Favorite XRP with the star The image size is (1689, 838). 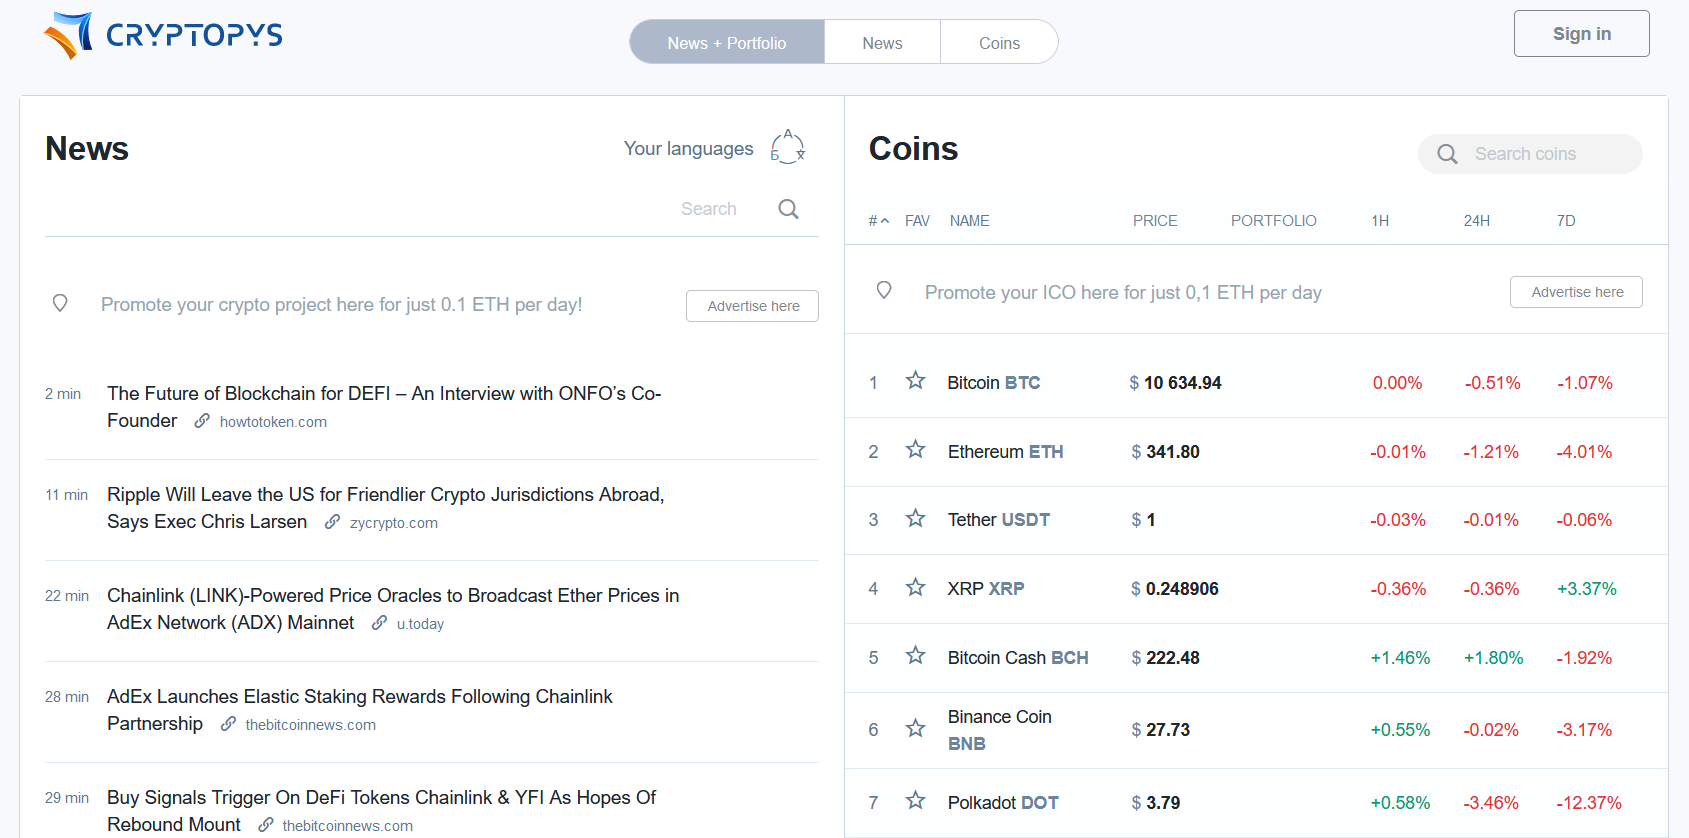[915, 587]
